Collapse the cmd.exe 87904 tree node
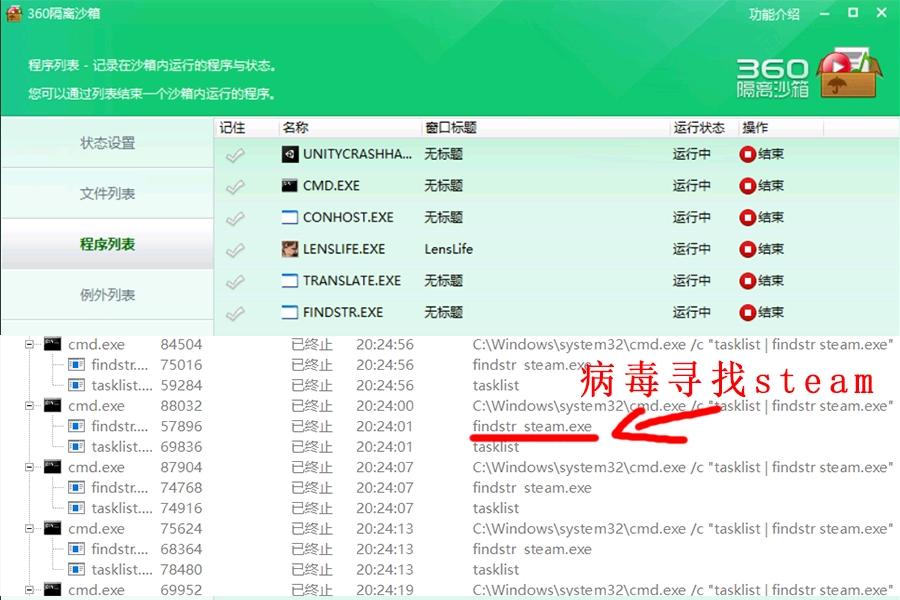Screen dimensions: 900x600 click(x=29, y=467)
